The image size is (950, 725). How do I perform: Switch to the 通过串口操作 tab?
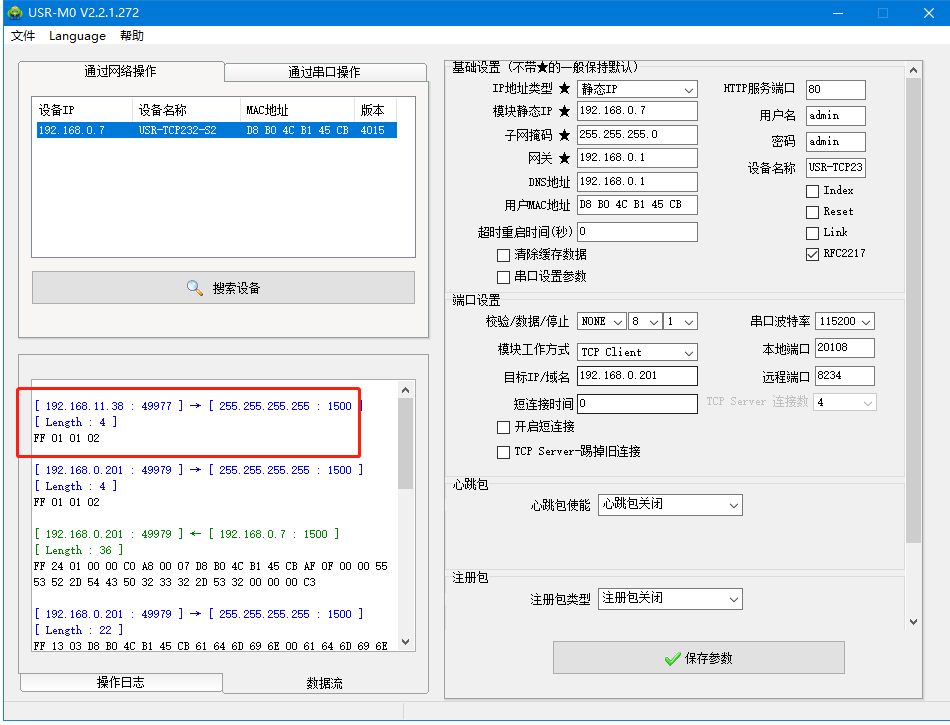point(324,72)
